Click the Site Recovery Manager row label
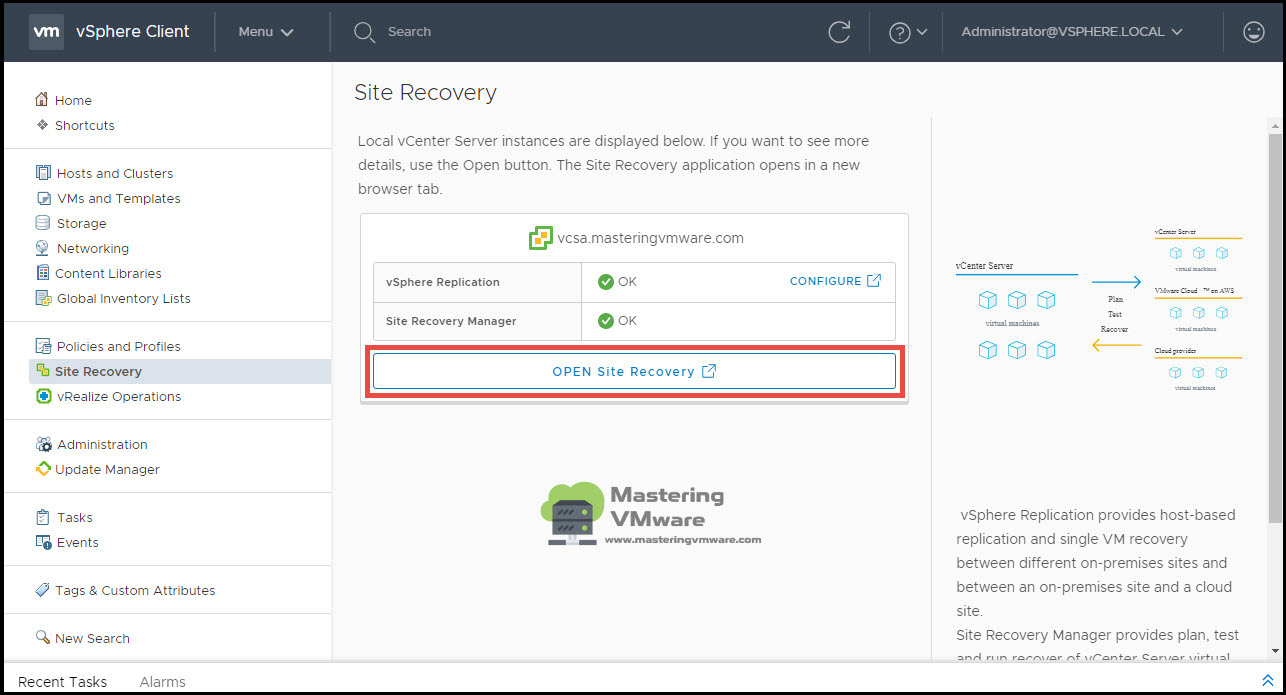 451,321
